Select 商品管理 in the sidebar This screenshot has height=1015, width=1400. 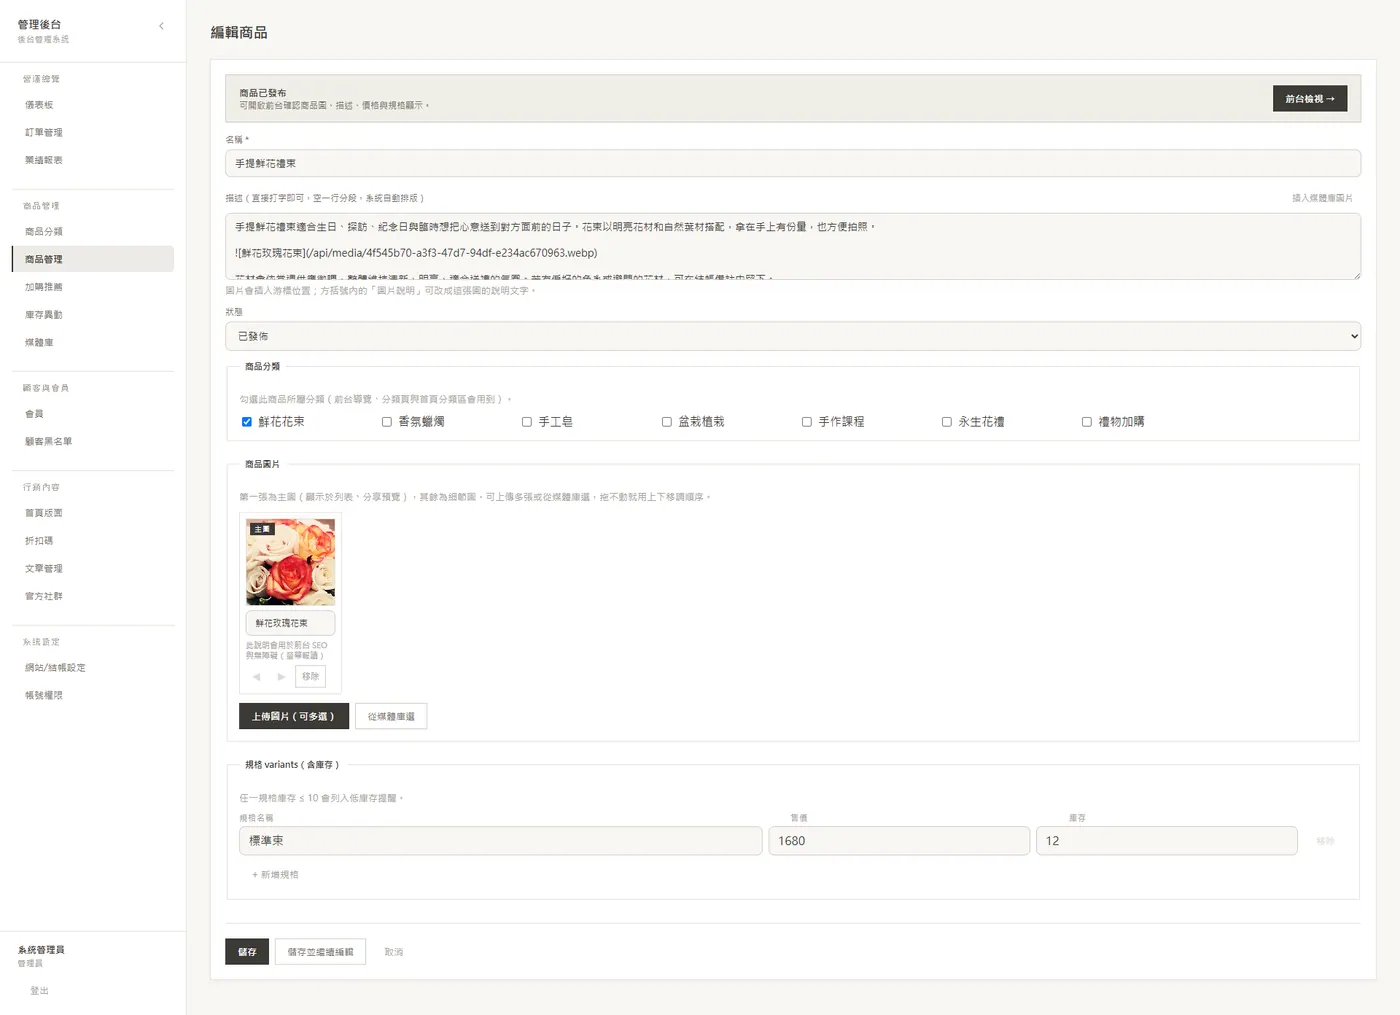coord(93,259)
